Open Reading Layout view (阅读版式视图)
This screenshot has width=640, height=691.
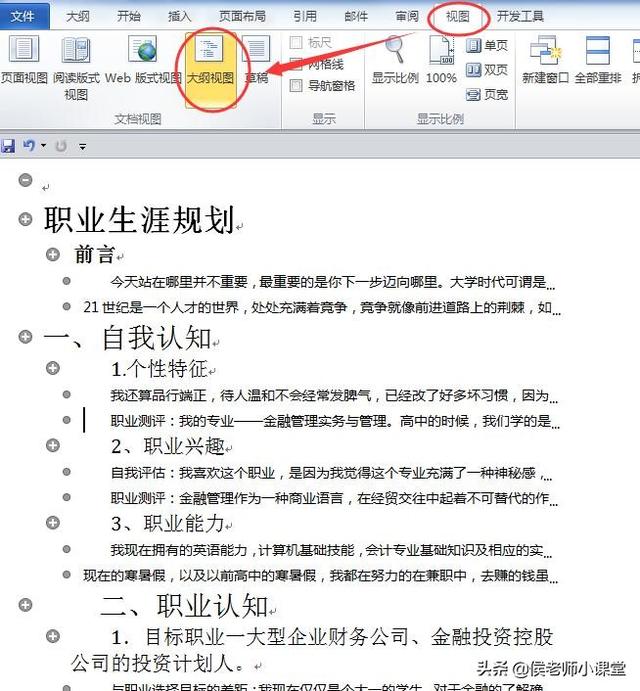[76, 68]
